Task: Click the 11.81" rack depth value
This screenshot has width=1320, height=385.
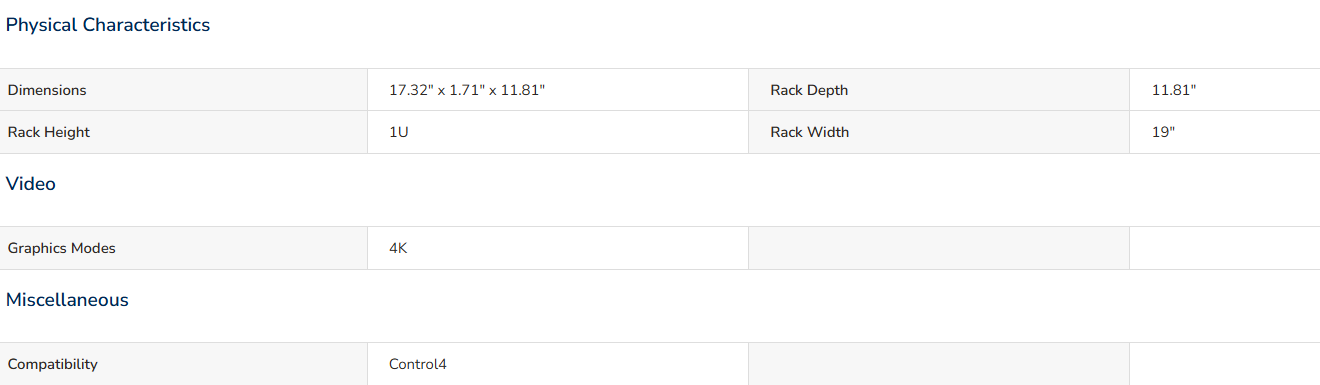Action: (1174, 90)
